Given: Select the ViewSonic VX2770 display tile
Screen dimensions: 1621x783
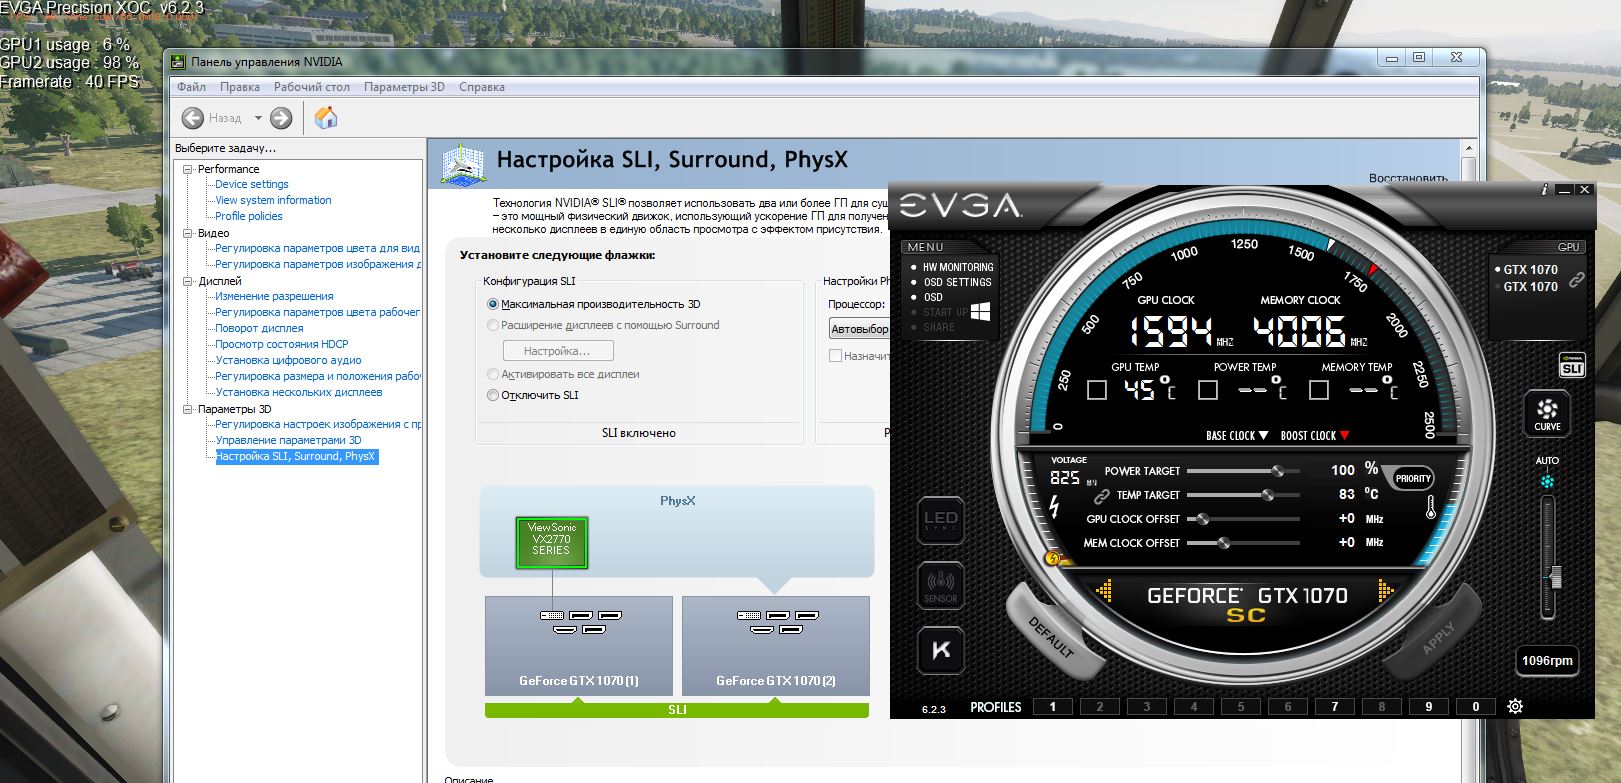Looking at the screenshot, I should 552,543.
